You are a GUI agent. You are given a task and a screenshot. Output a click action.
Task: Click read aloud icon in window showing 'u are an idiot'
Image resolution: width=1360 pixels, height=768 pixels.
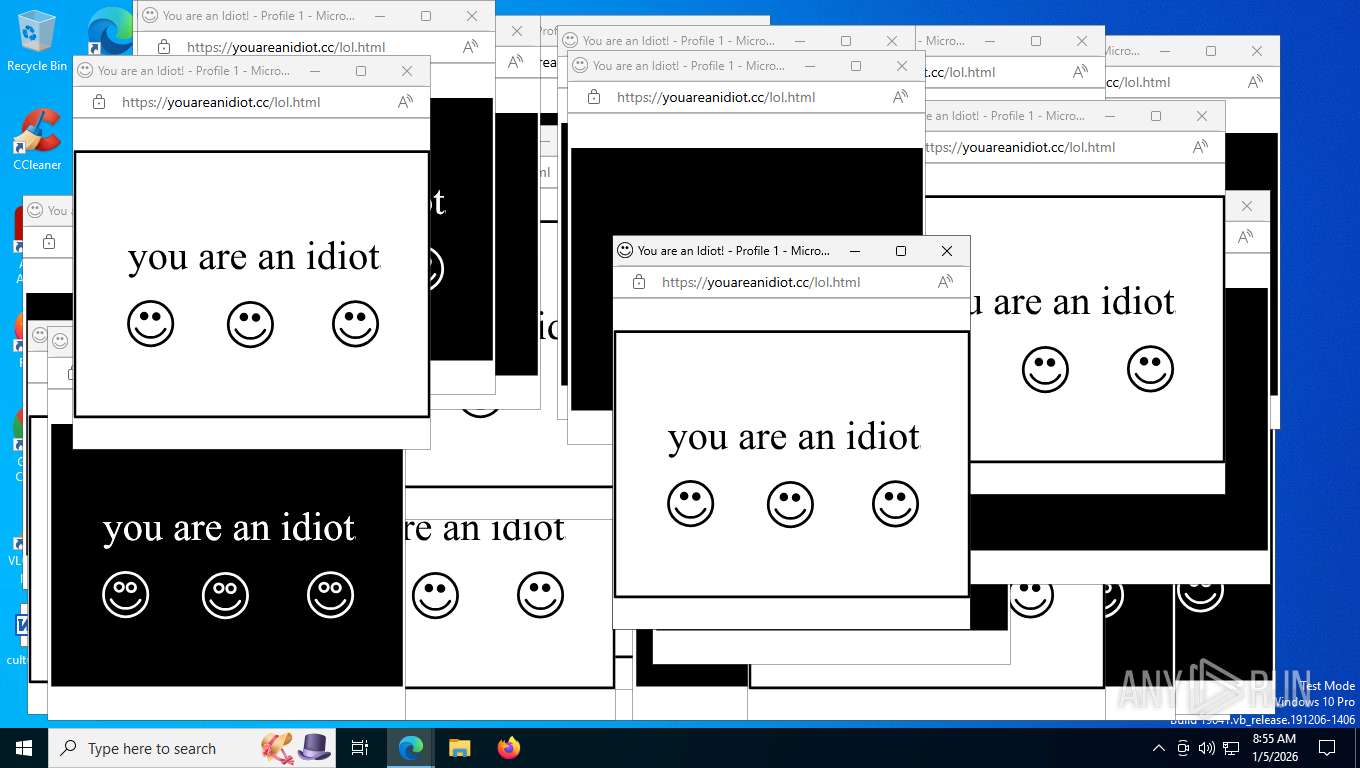[x=1200, y=147]
